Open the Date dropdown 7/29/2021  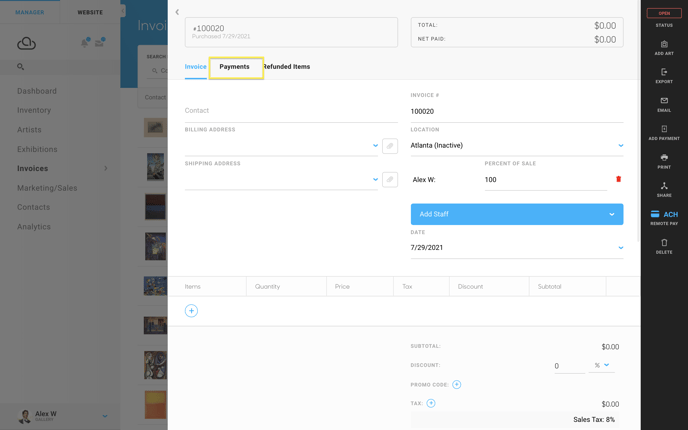[517, 248]
